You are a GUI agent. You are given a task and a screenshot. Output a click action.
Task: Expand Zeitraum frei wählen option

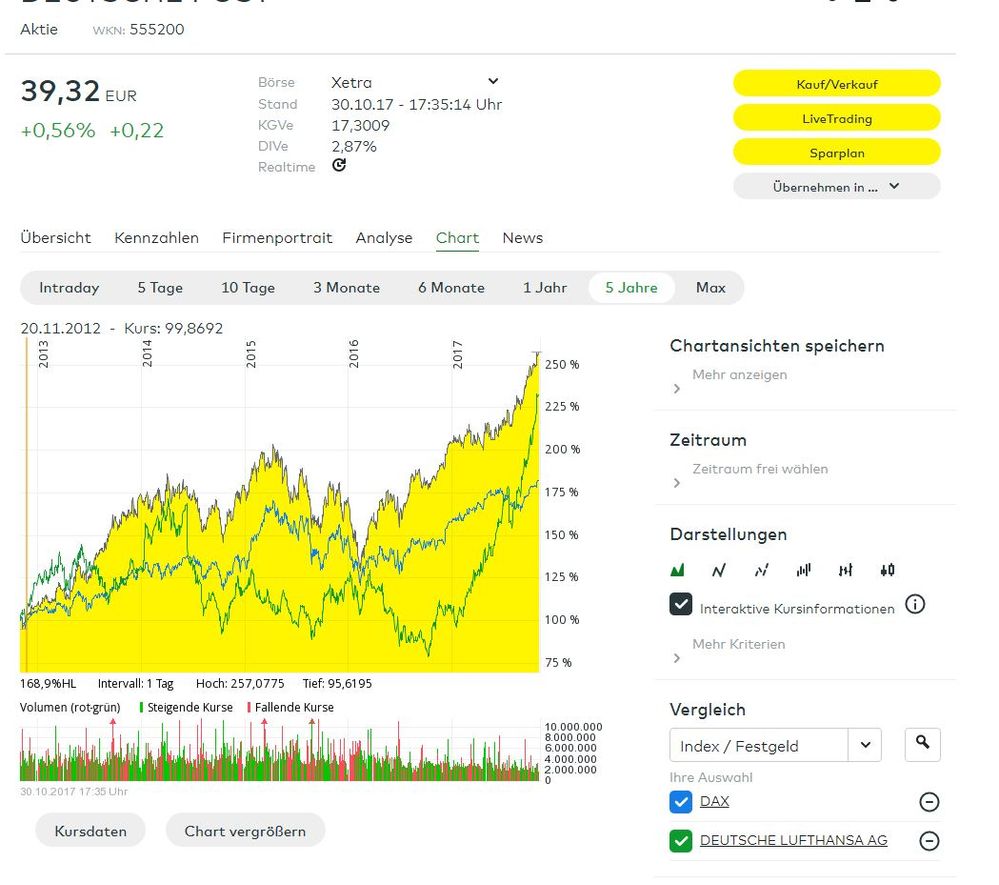759,469
